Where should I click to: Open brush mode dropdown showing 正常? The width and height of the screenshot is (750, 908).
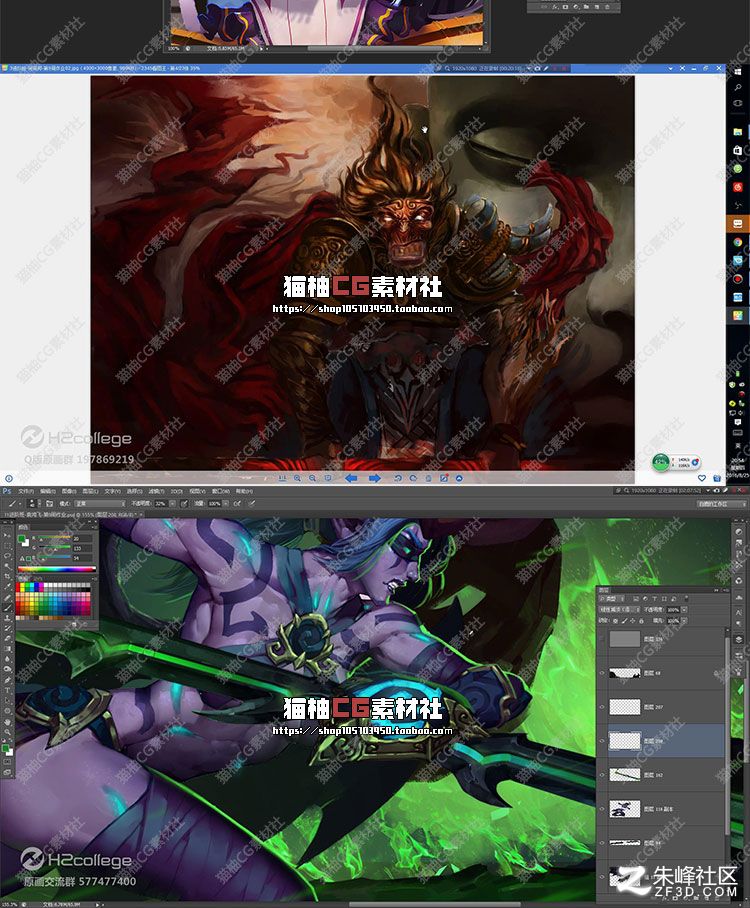tap(100, 504)
